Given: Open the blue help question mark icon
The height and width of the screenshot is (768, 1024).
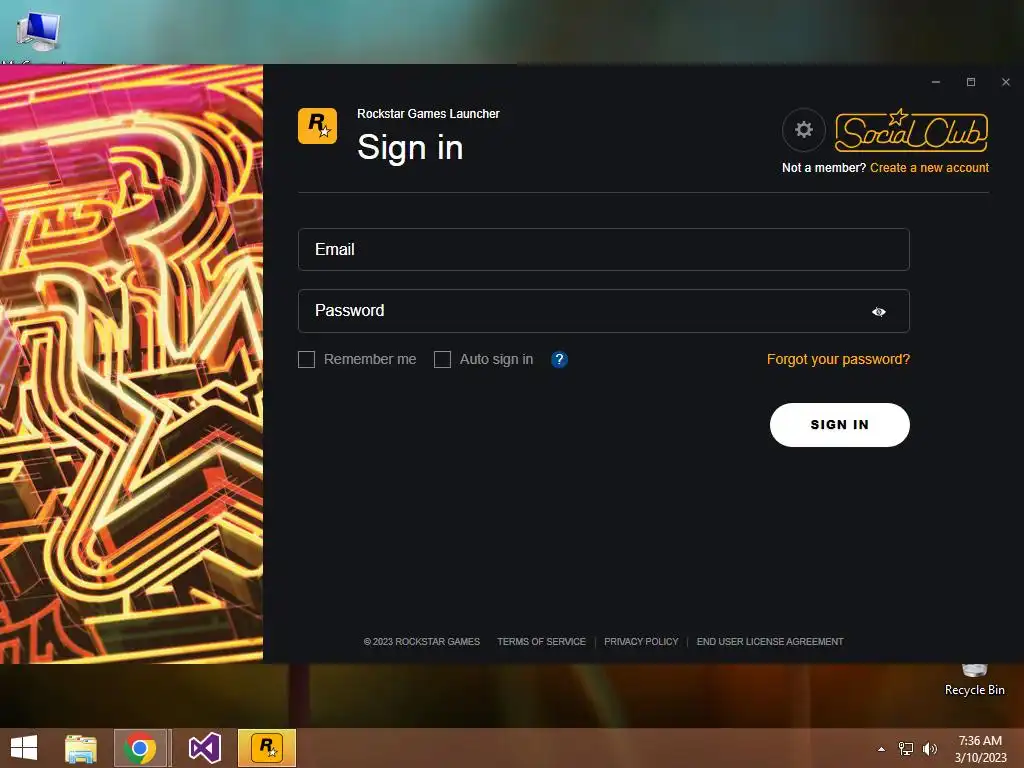Looking at the screenshot, I should (559, 359).
